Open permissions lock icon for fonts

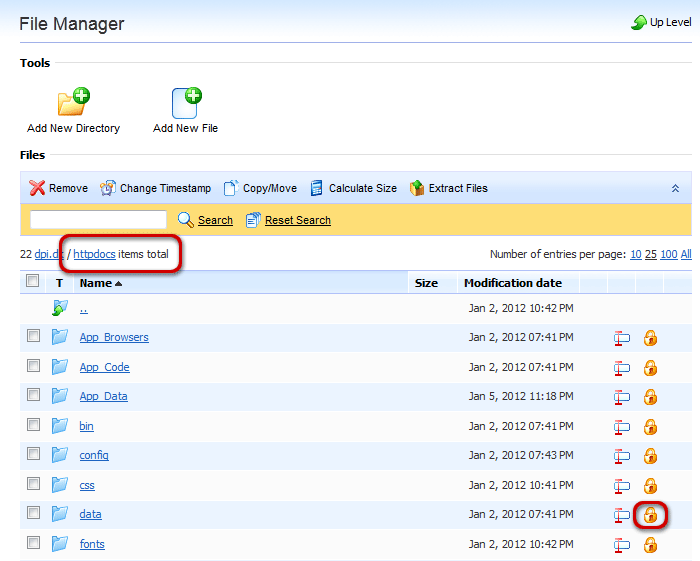pos(650,545)
